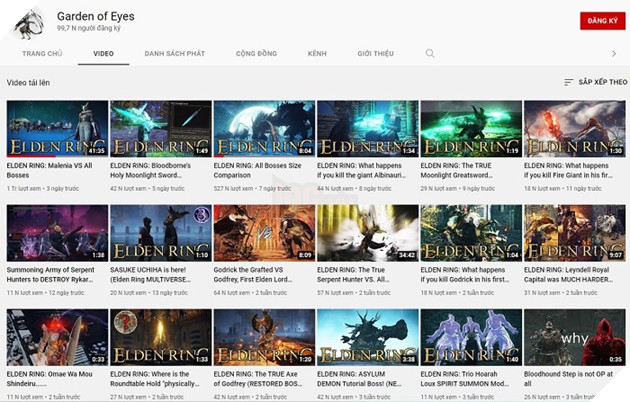Select the VIDEO tab

click(104, 53)
